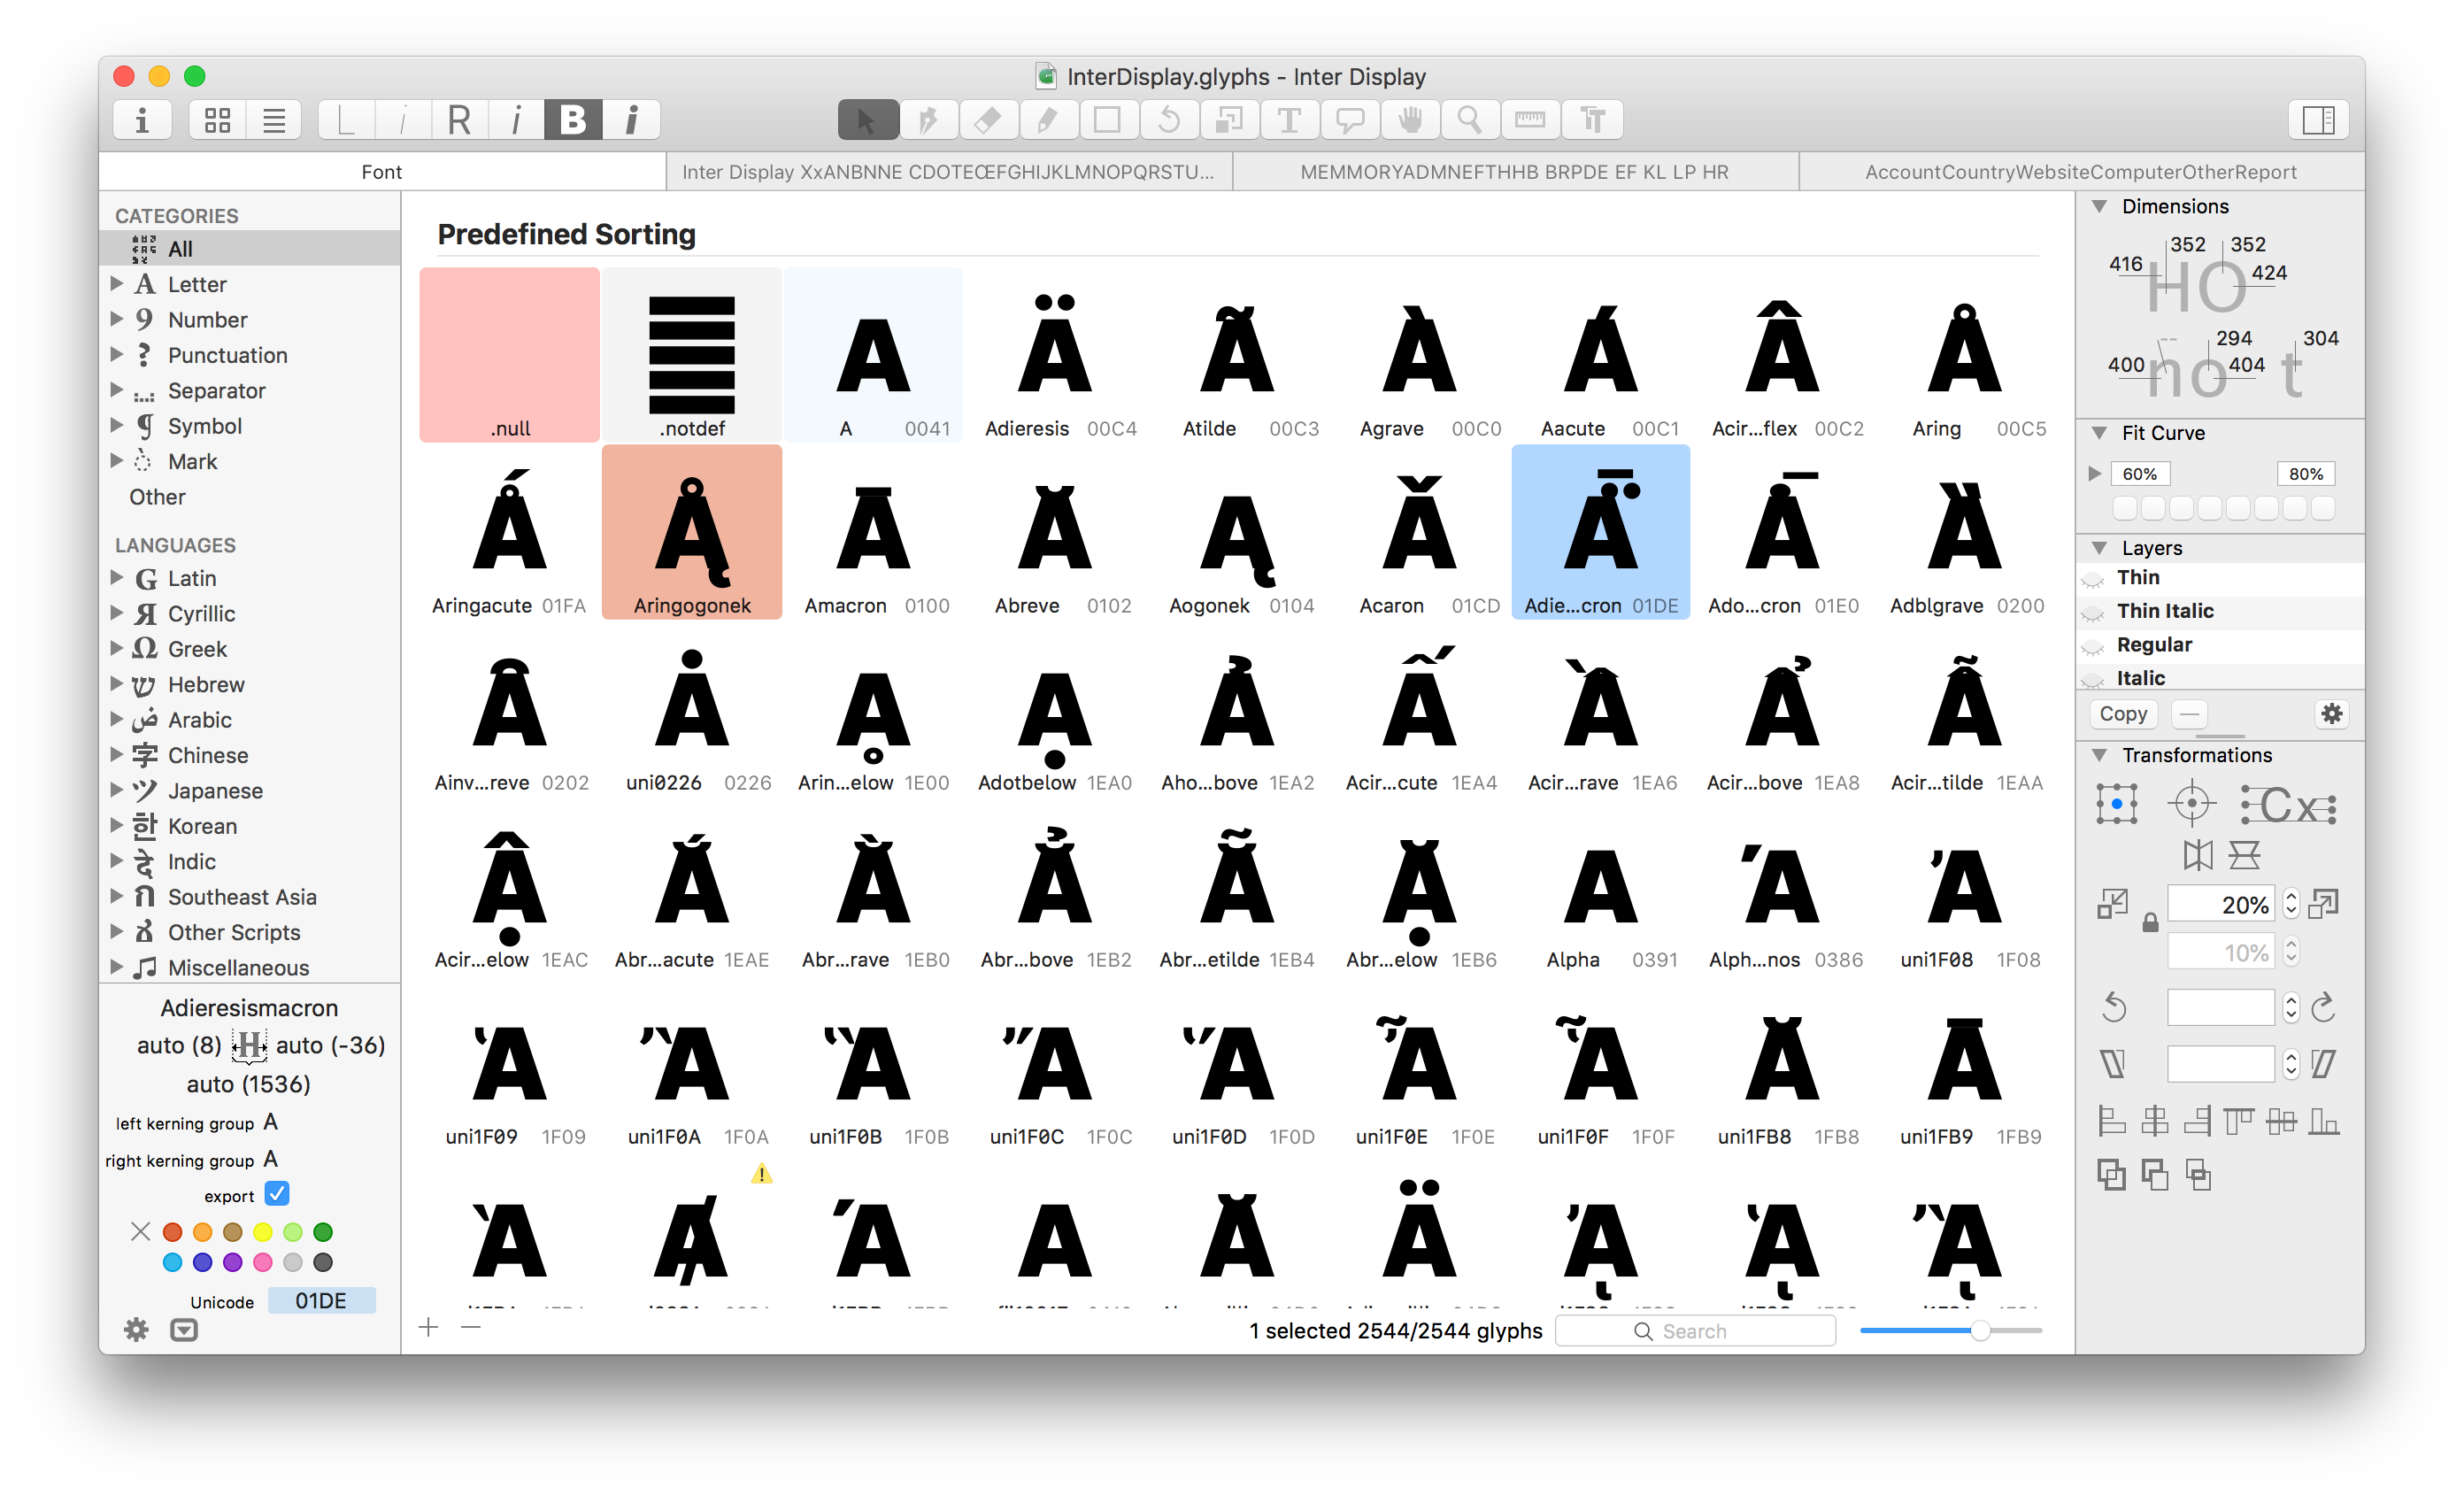Add a new glyph with the plus button
Screen dimensions: 2464x1496
pos(428,1328)
